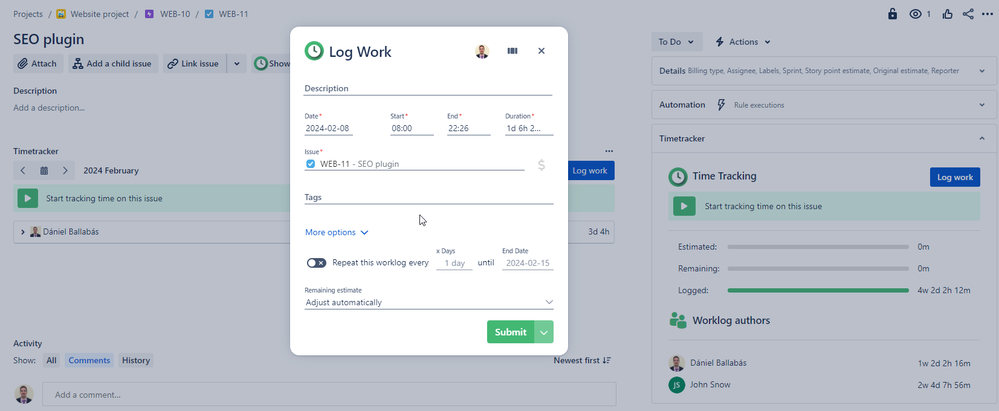The width and height of the screenshot is (999, 411).
Task: Click the Website project breadcrumb icon
Action: pos(61,14)
